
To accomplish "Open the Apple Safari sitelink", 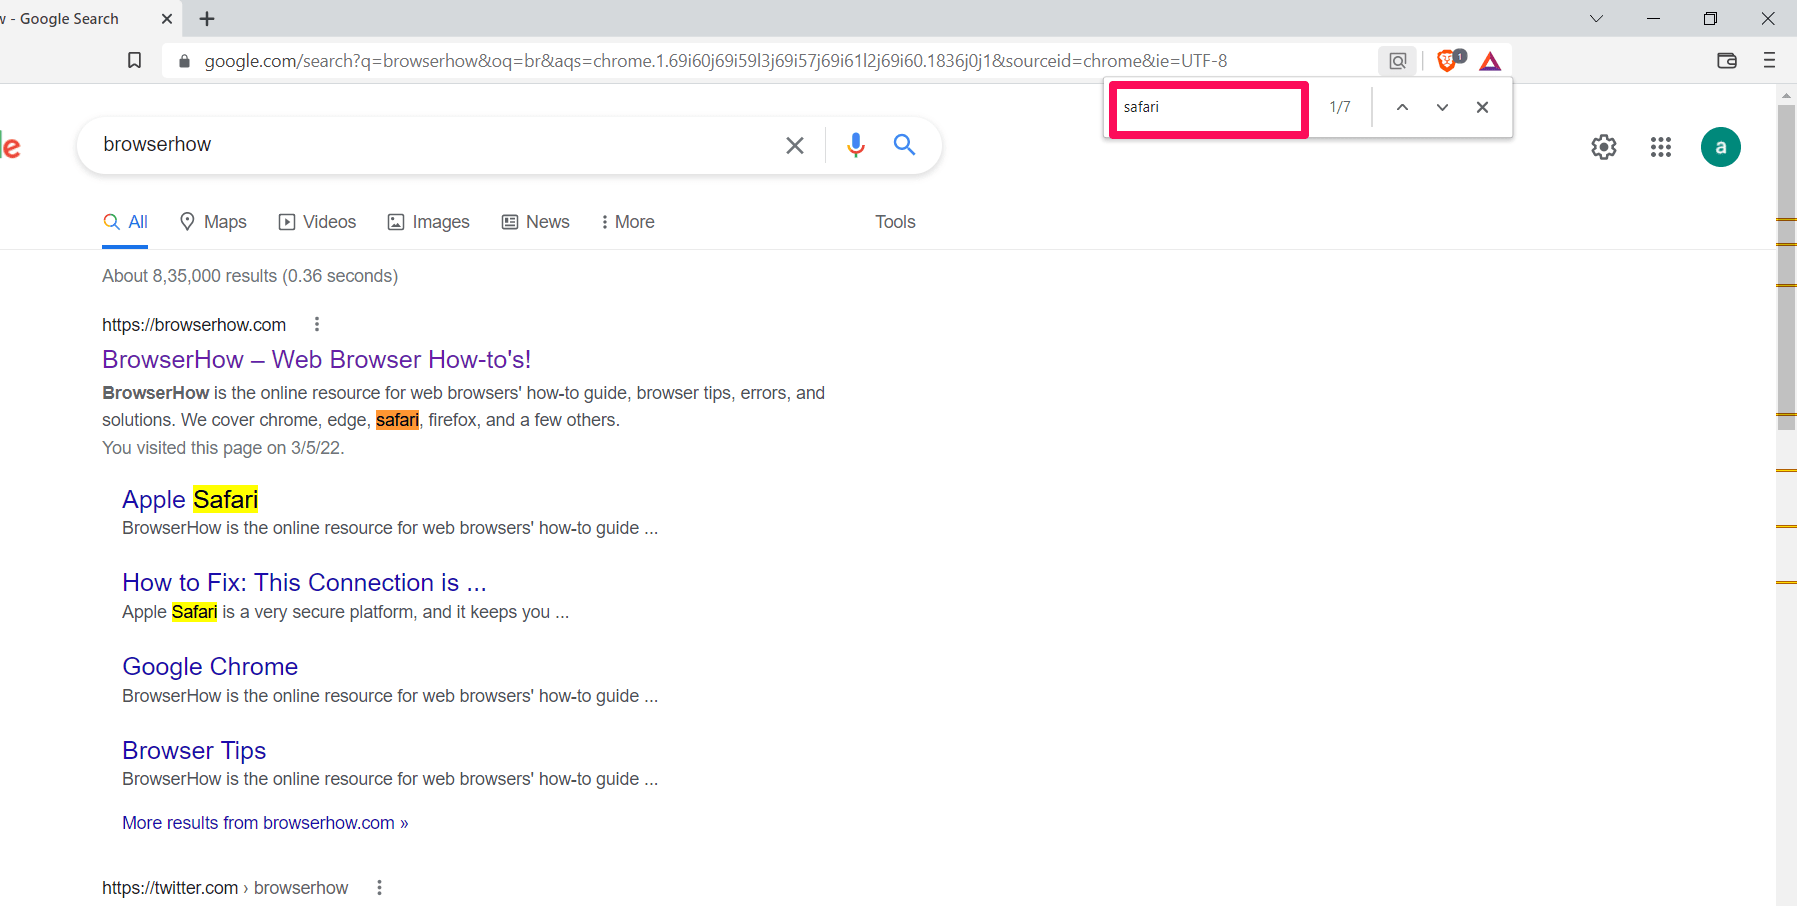I will pyautogui.click(x=190, y=499).
